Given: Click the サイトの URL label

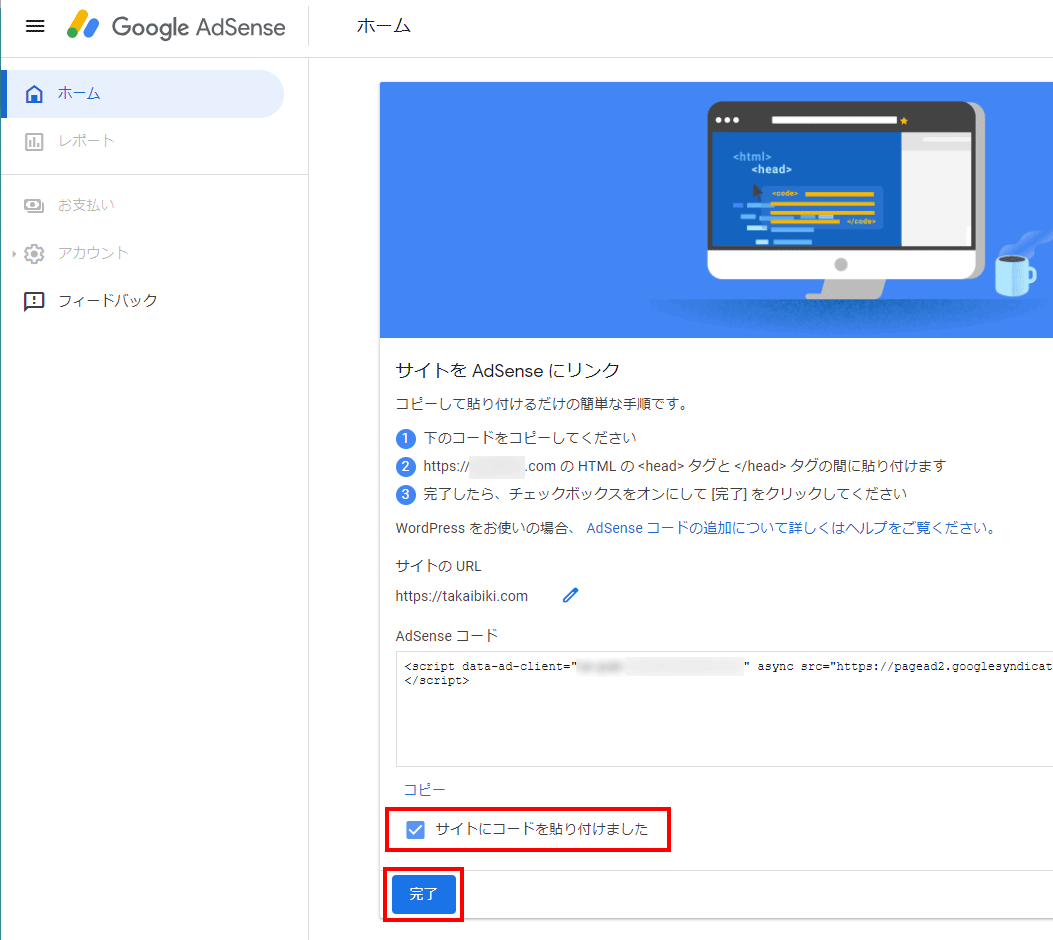Looking at the screenshot, I should click(x=439, y=566).
